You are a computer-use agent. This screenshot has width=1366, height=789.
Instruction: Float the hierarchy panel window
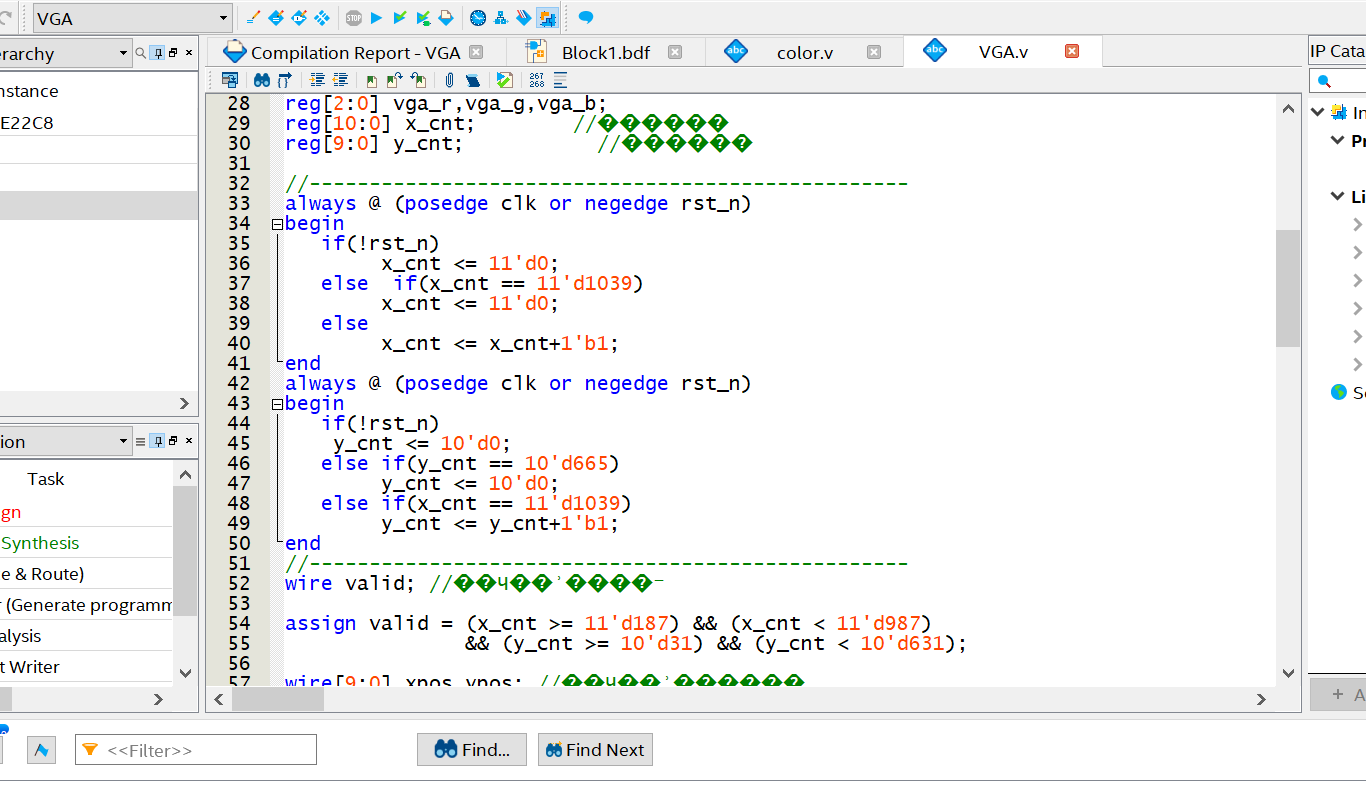(173, 53)
